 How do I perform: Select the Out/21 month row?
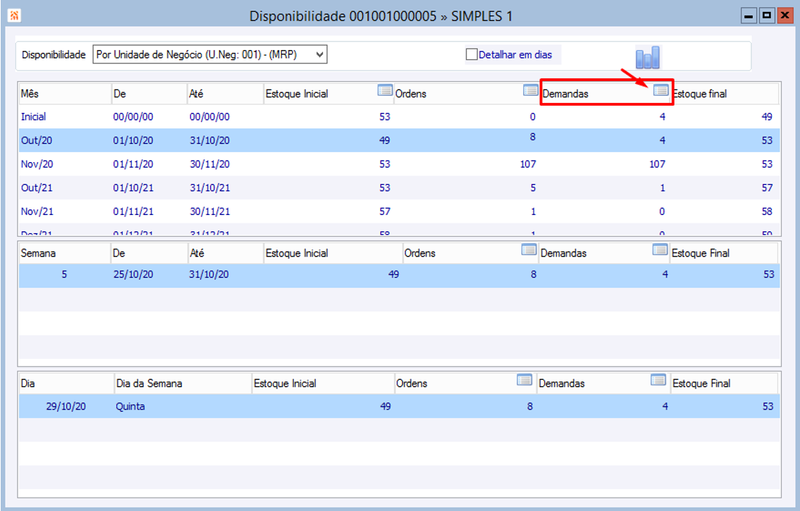click(399, 188)
